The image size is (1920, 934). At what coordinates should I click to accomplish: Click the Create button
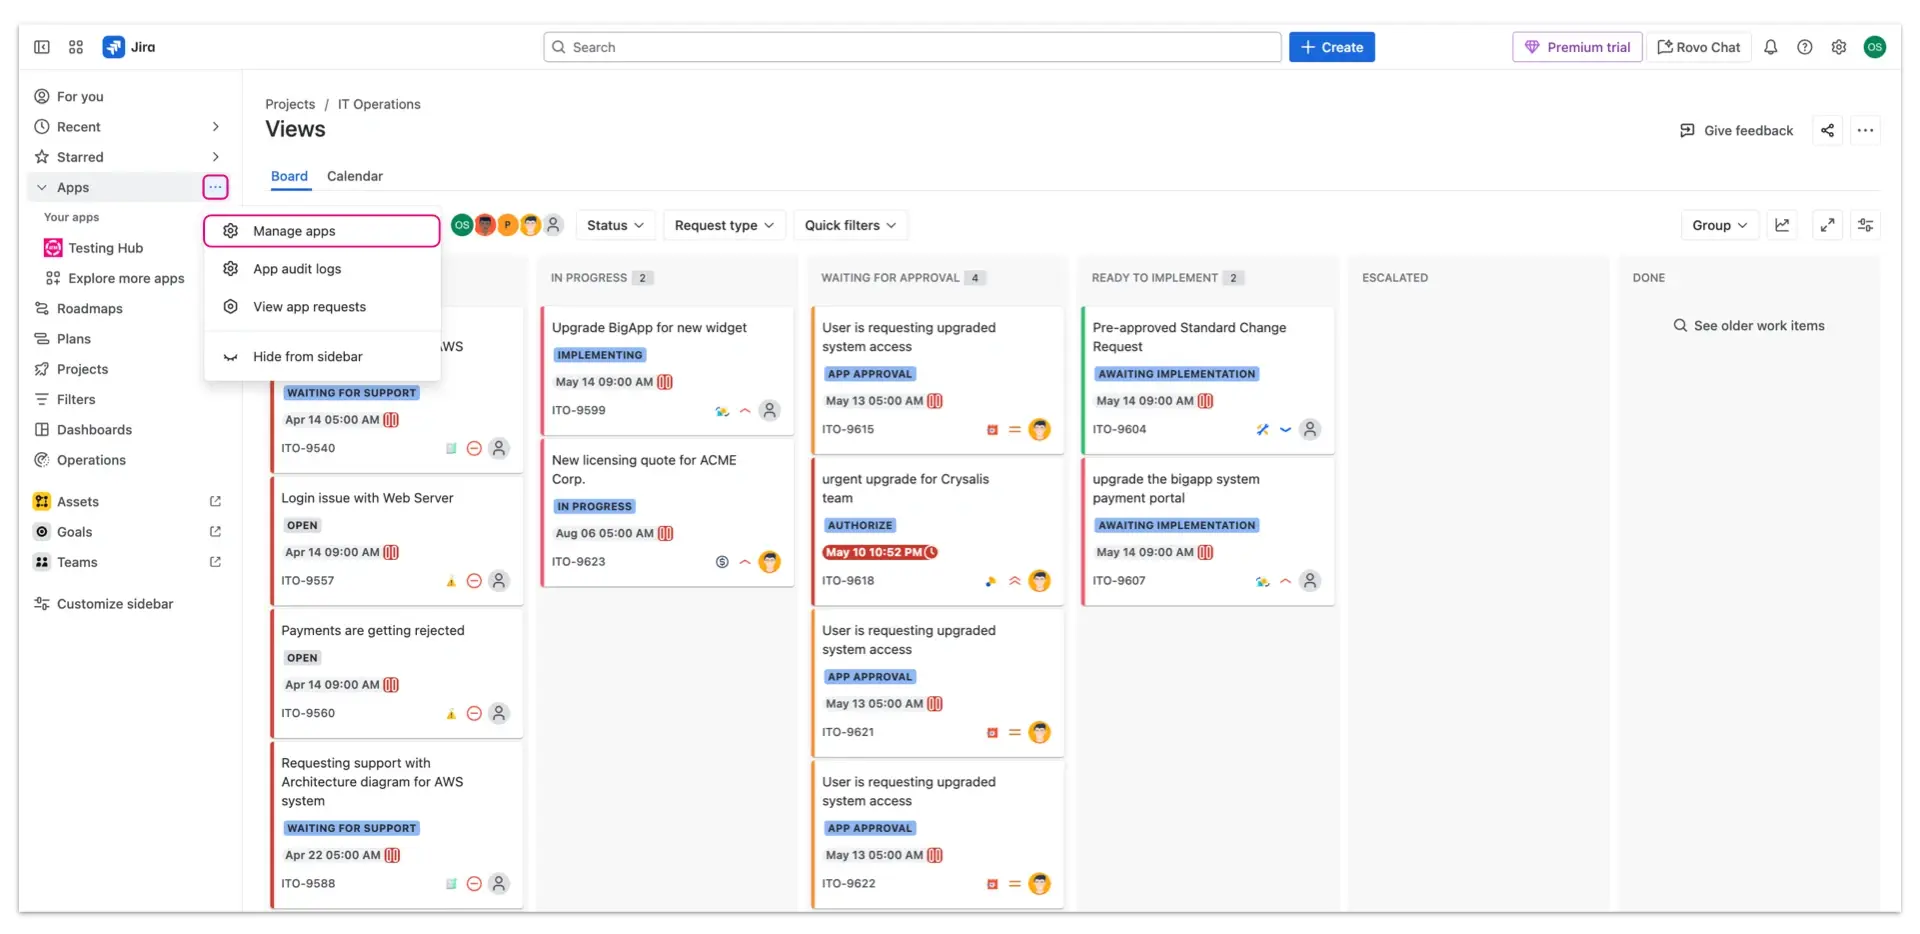pos(1331,47)
